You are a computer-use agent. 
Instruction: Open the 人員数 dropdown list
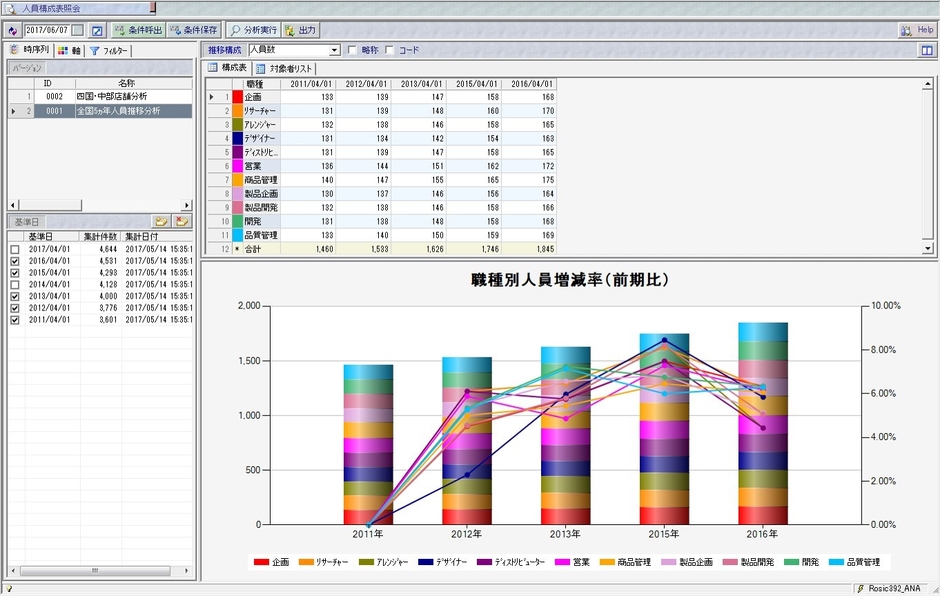click(335, 50)
